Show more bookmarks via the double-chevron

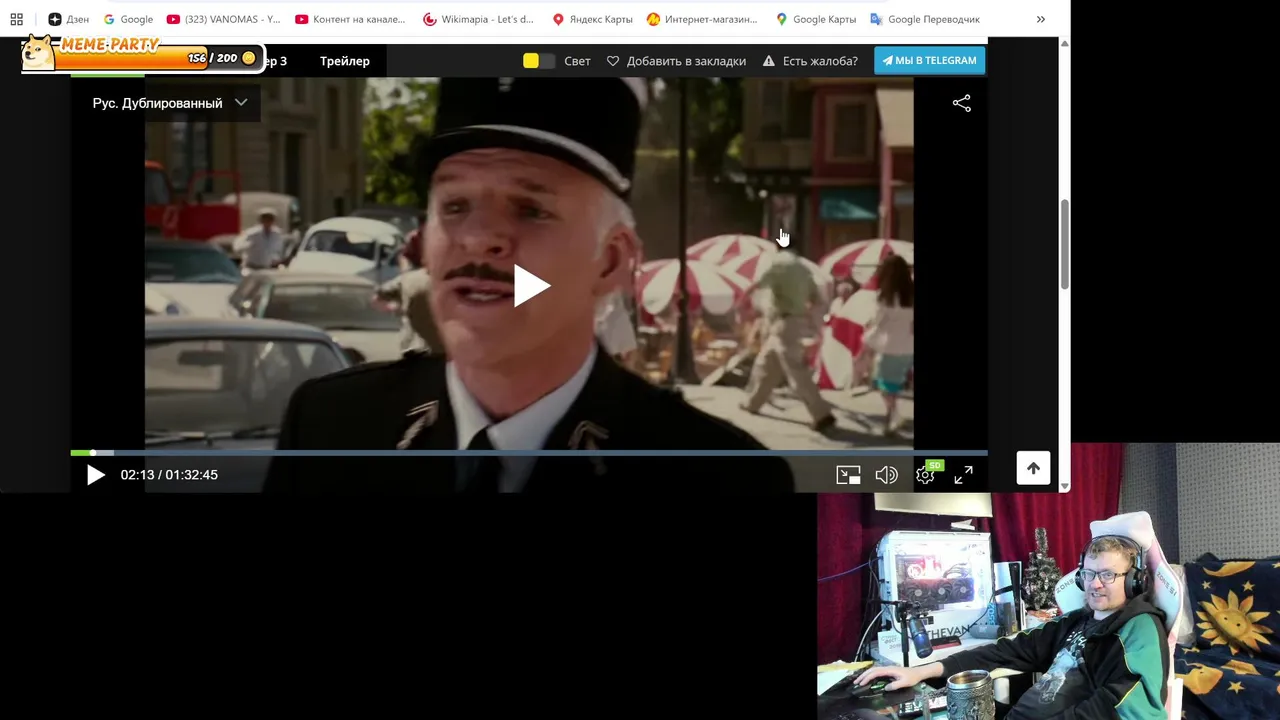tap(1041, 19)
